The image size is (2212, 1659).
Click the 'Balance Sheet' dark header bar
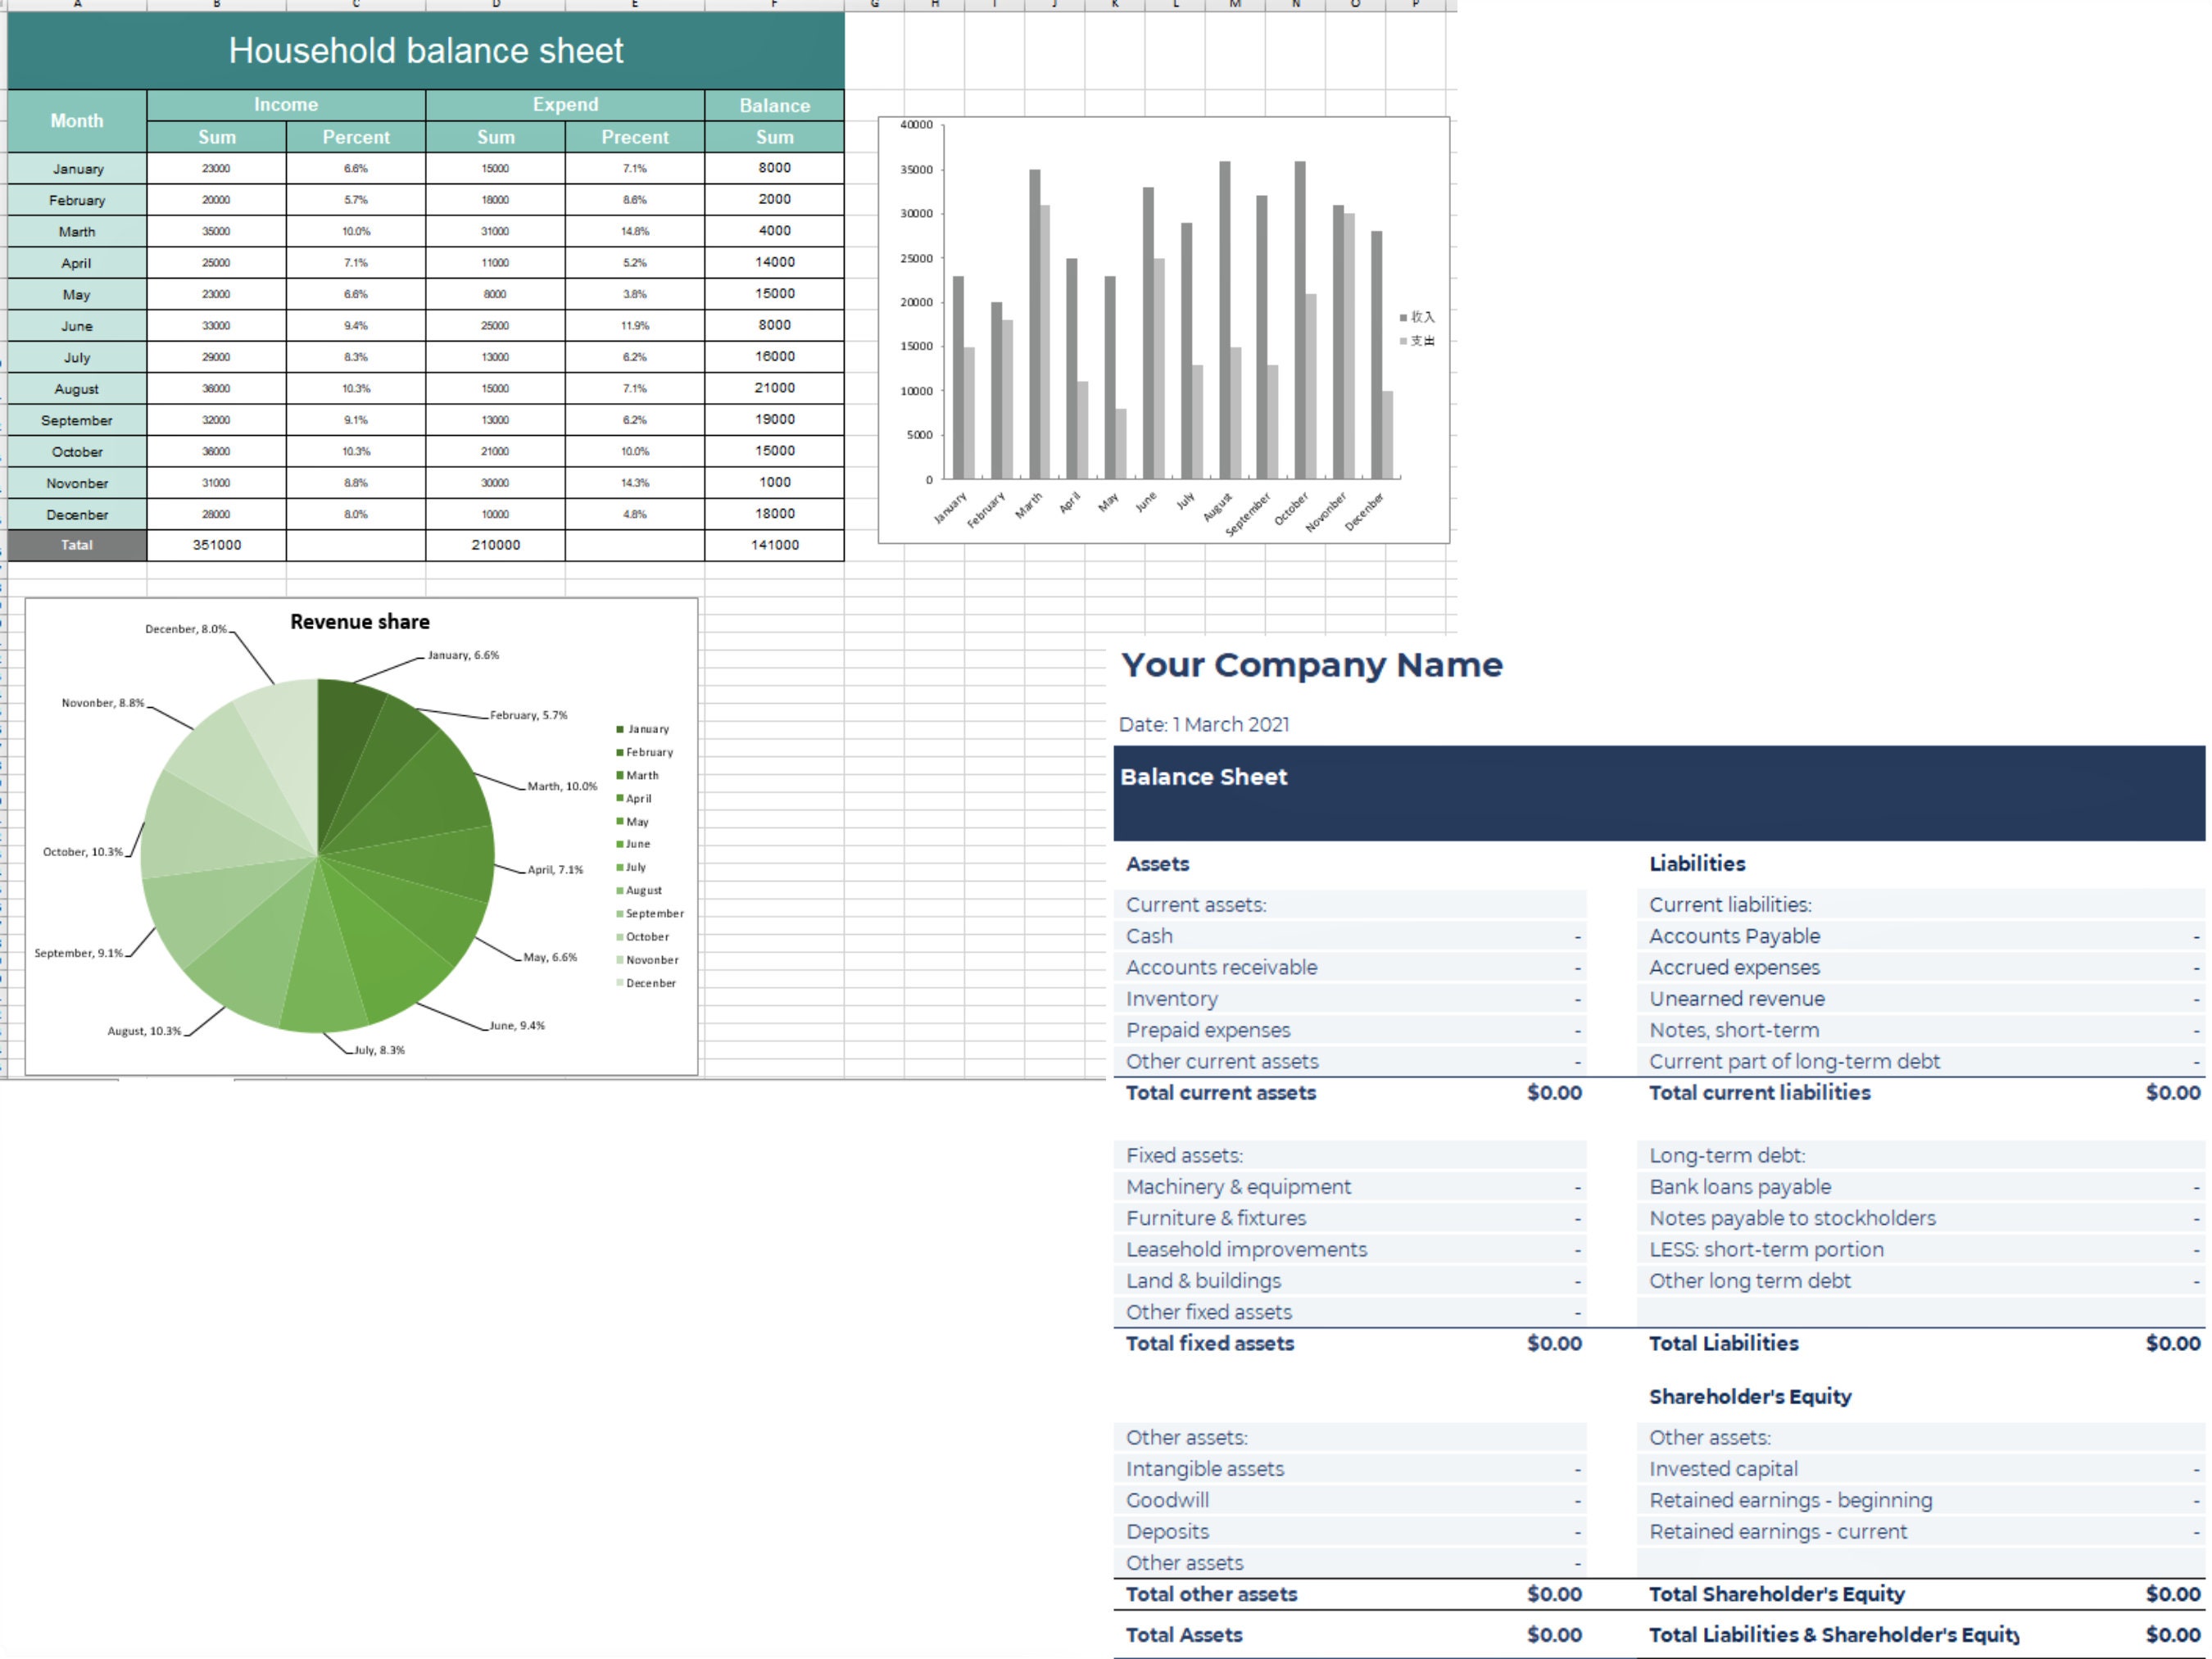(1204, 776)
